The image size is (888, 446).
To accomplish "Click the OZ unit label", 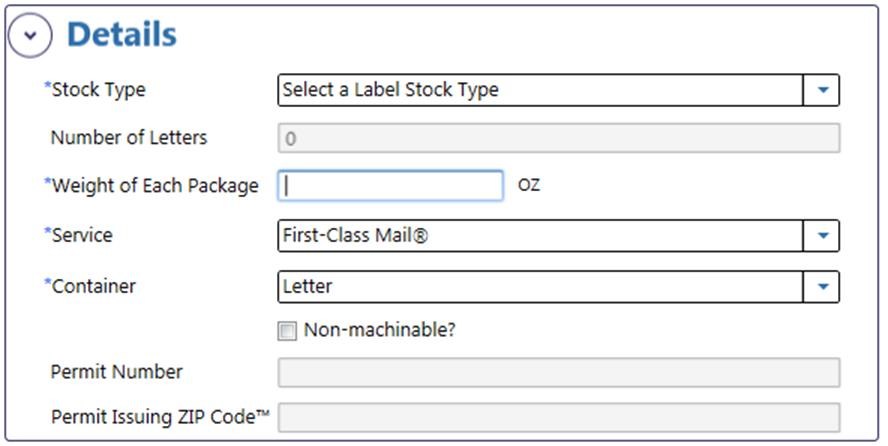I will click(x=529, y=186).
